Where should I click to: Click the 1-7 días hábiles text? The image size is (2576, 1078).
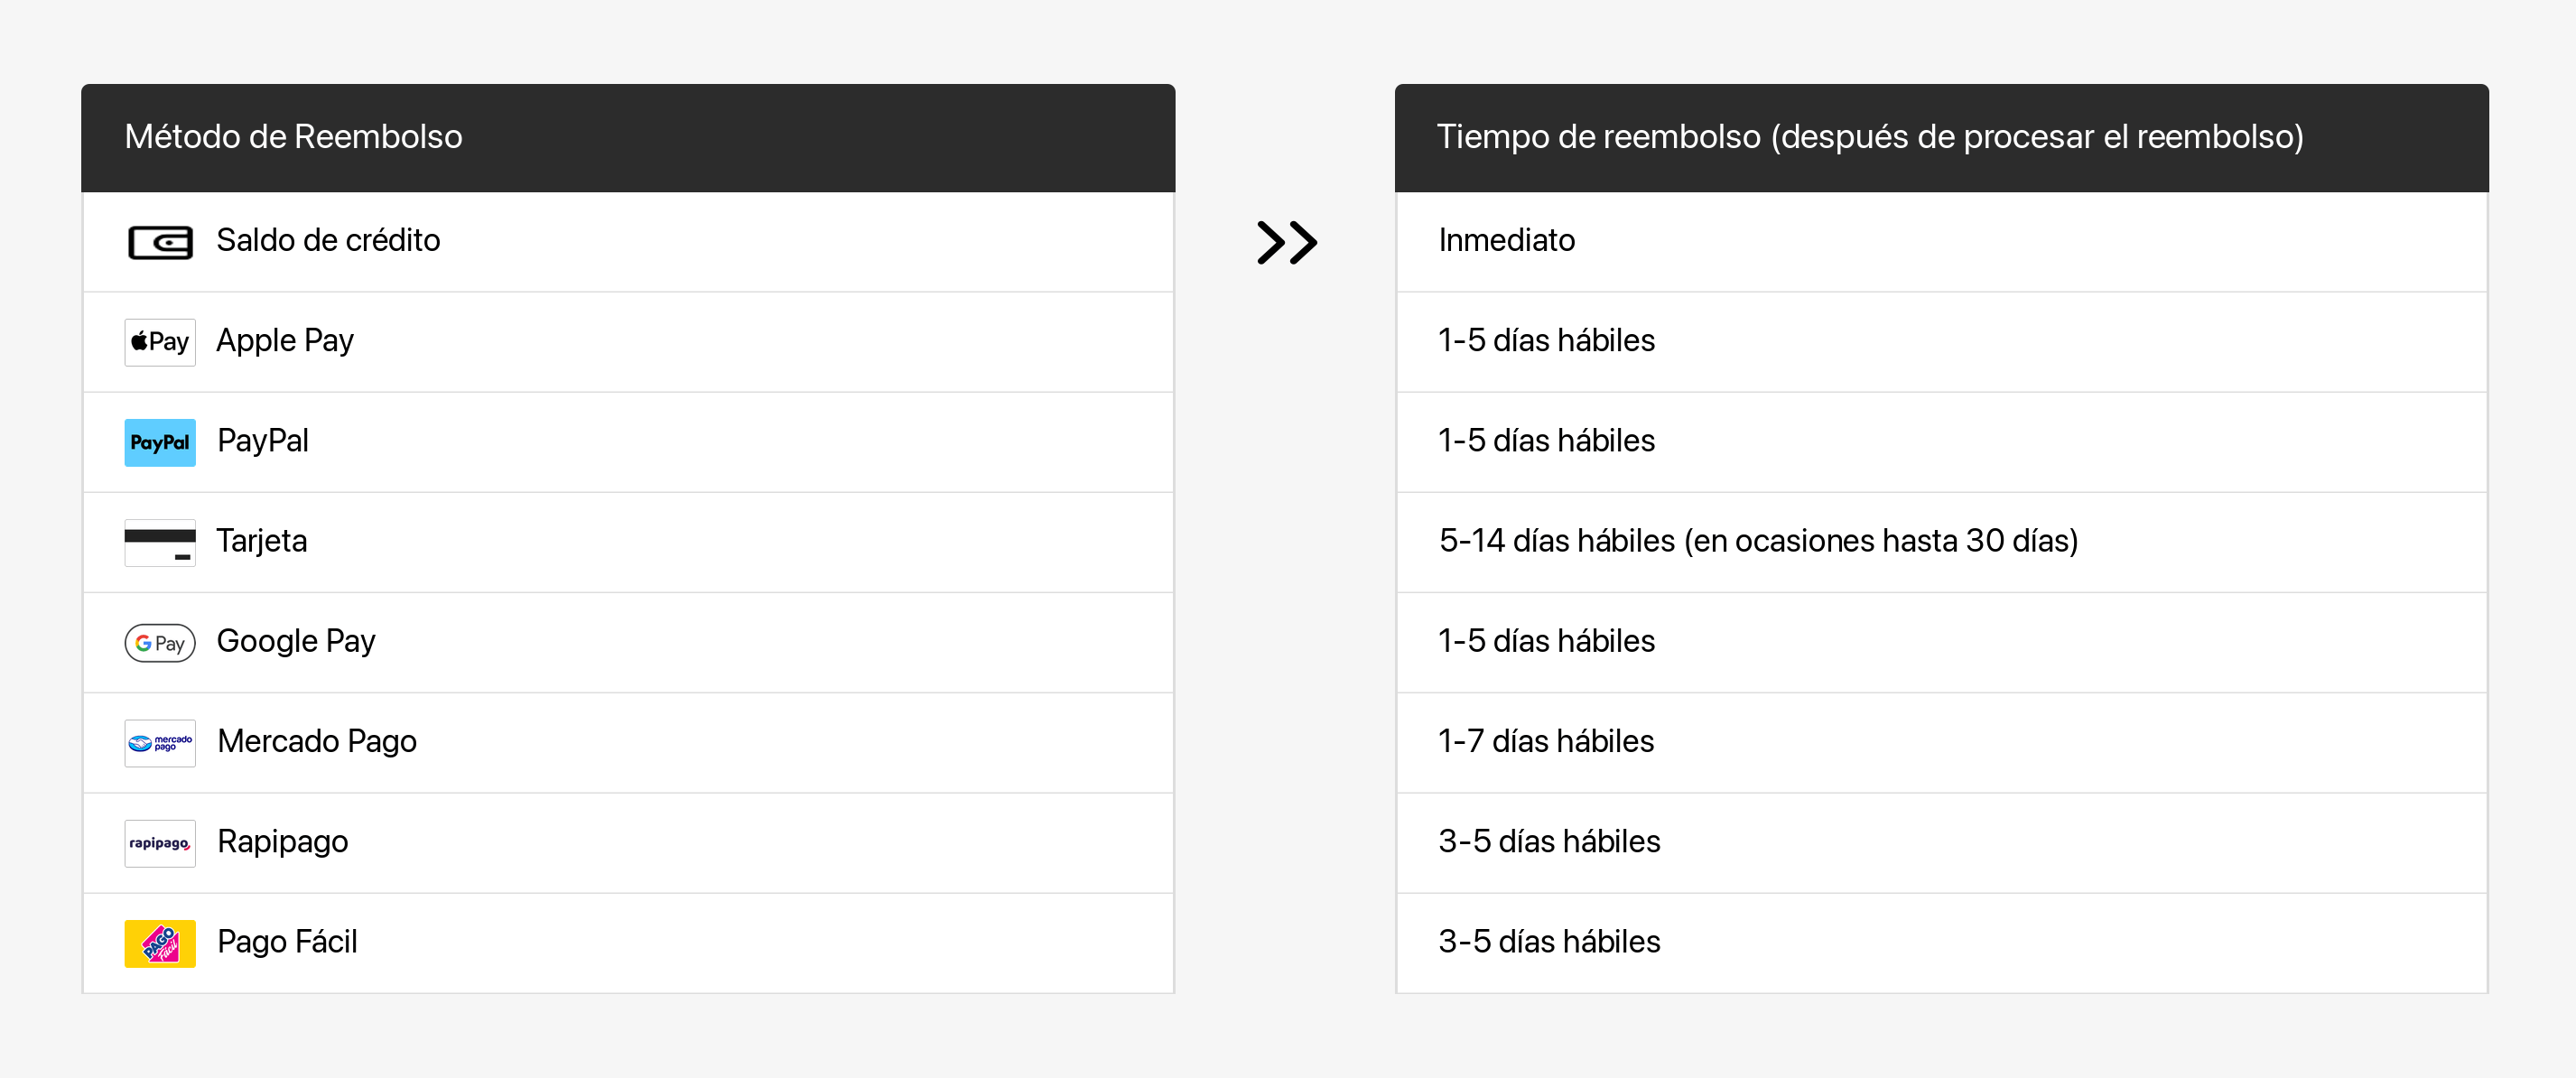point(1546,741)
